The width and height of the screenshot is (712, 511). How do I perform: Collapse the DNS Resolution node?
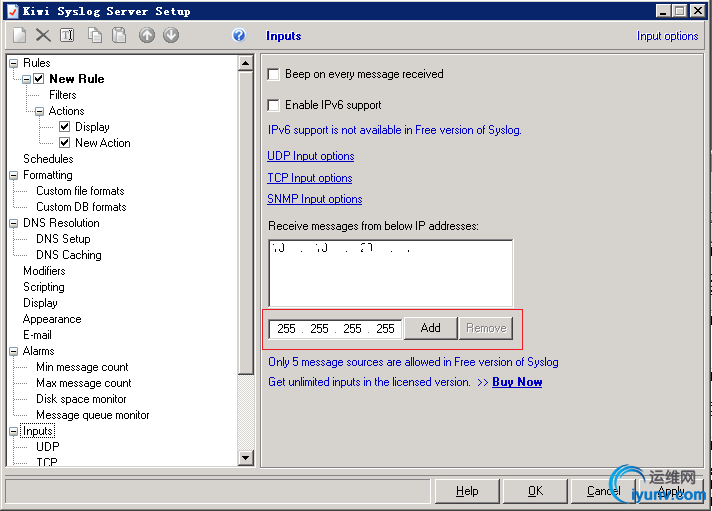(x=14, y=223)
